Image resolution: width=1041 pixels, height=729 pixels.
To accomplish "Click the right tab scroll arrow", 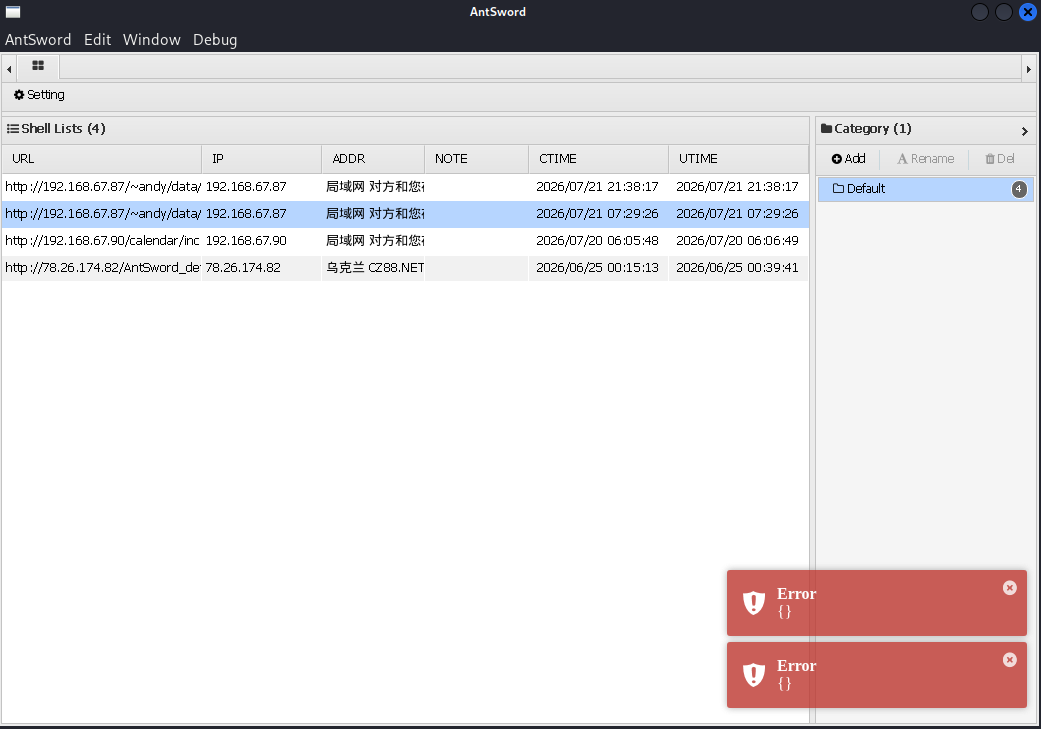I will pos(1028,69).
